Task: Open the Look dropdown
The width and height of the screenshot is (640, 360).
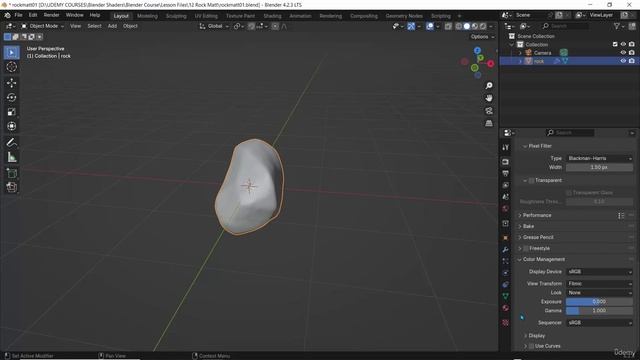Action: (599, 293)
